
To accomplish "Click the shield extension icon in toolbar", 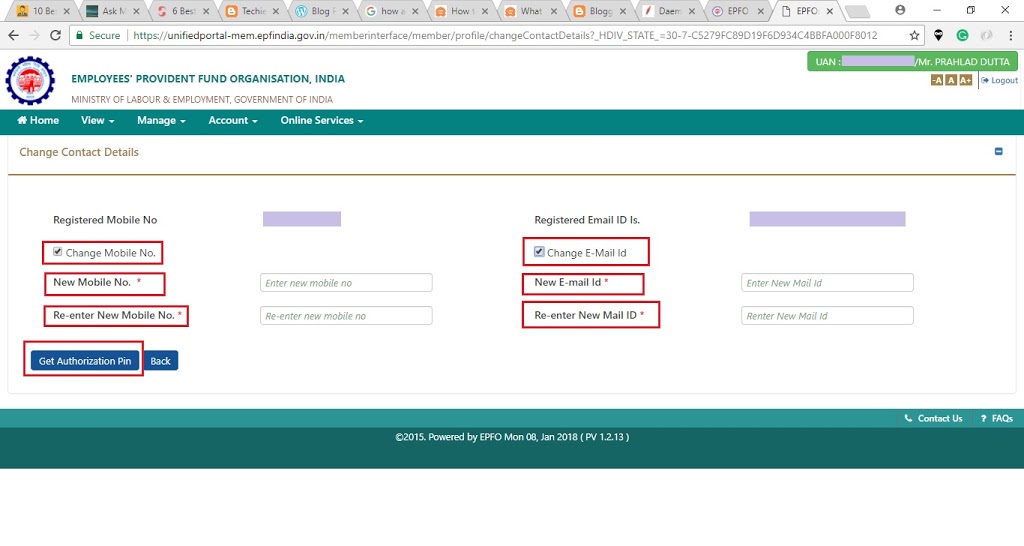I will point(938,35).
